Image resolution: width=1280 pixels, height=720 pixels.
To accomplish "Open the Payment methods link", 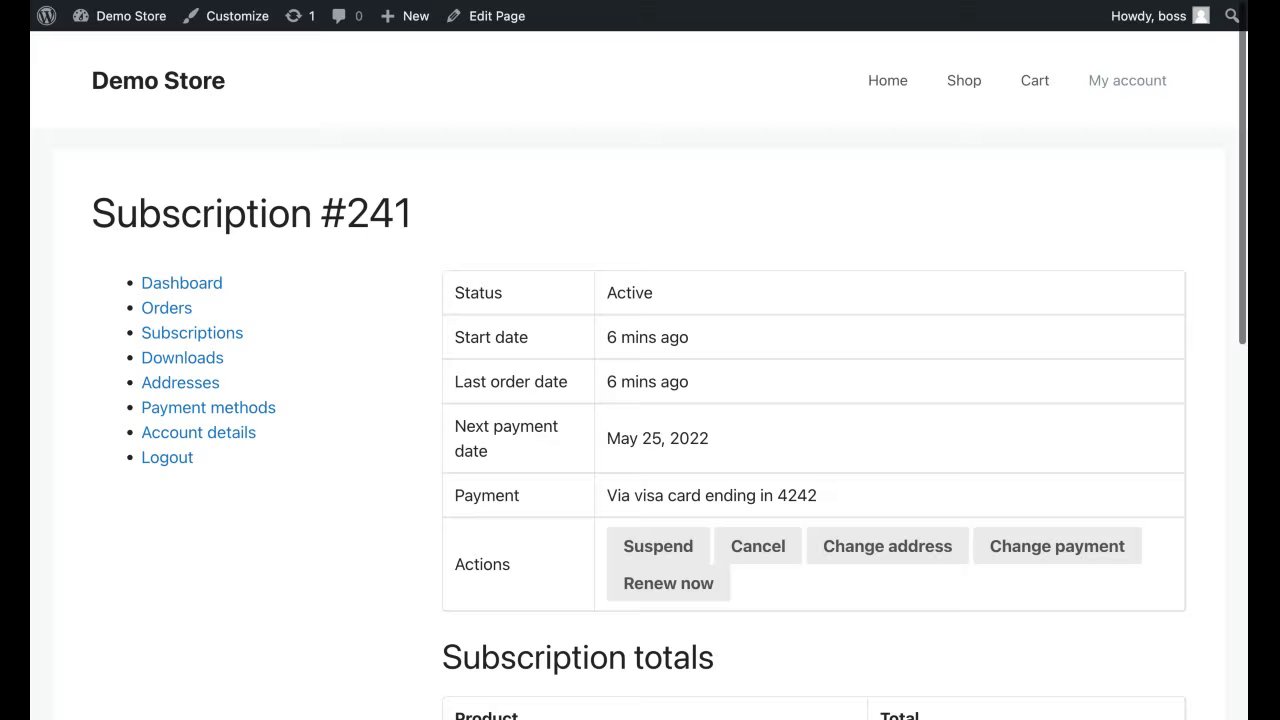I will pyautogui.click(x=208, y=407).
